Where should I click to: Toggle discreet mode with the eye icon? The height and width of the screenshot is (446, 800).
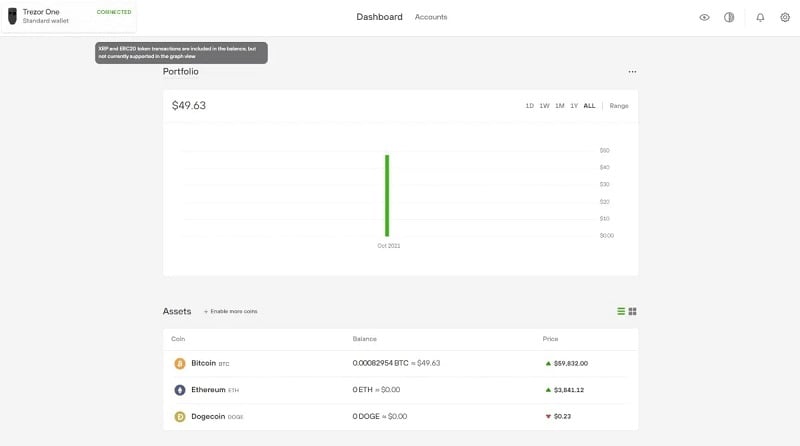[705, 17]
